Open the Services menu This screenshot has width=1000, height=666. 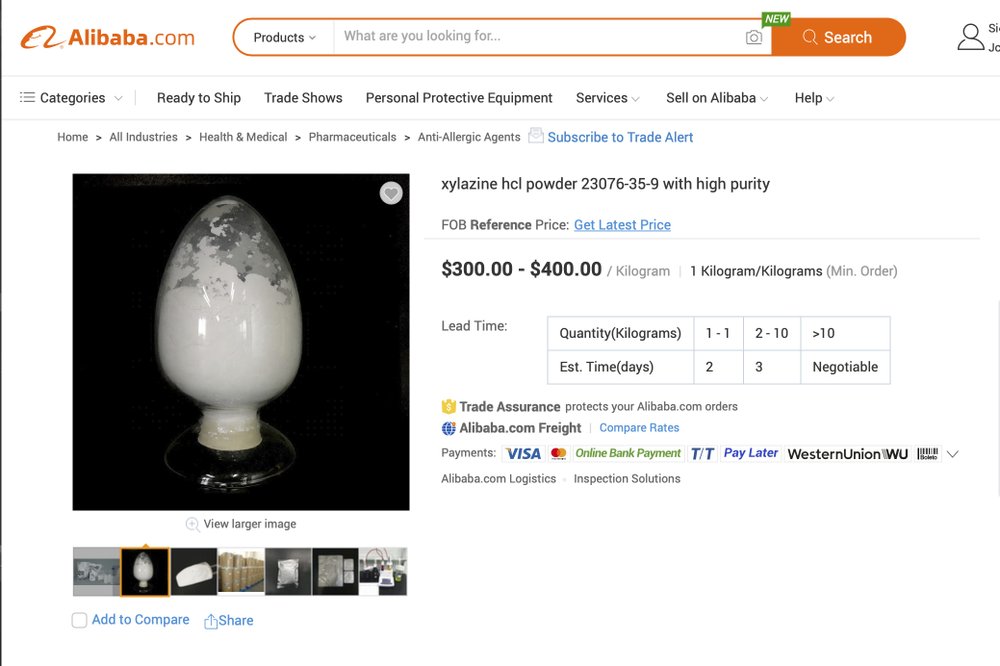(607, 98)
